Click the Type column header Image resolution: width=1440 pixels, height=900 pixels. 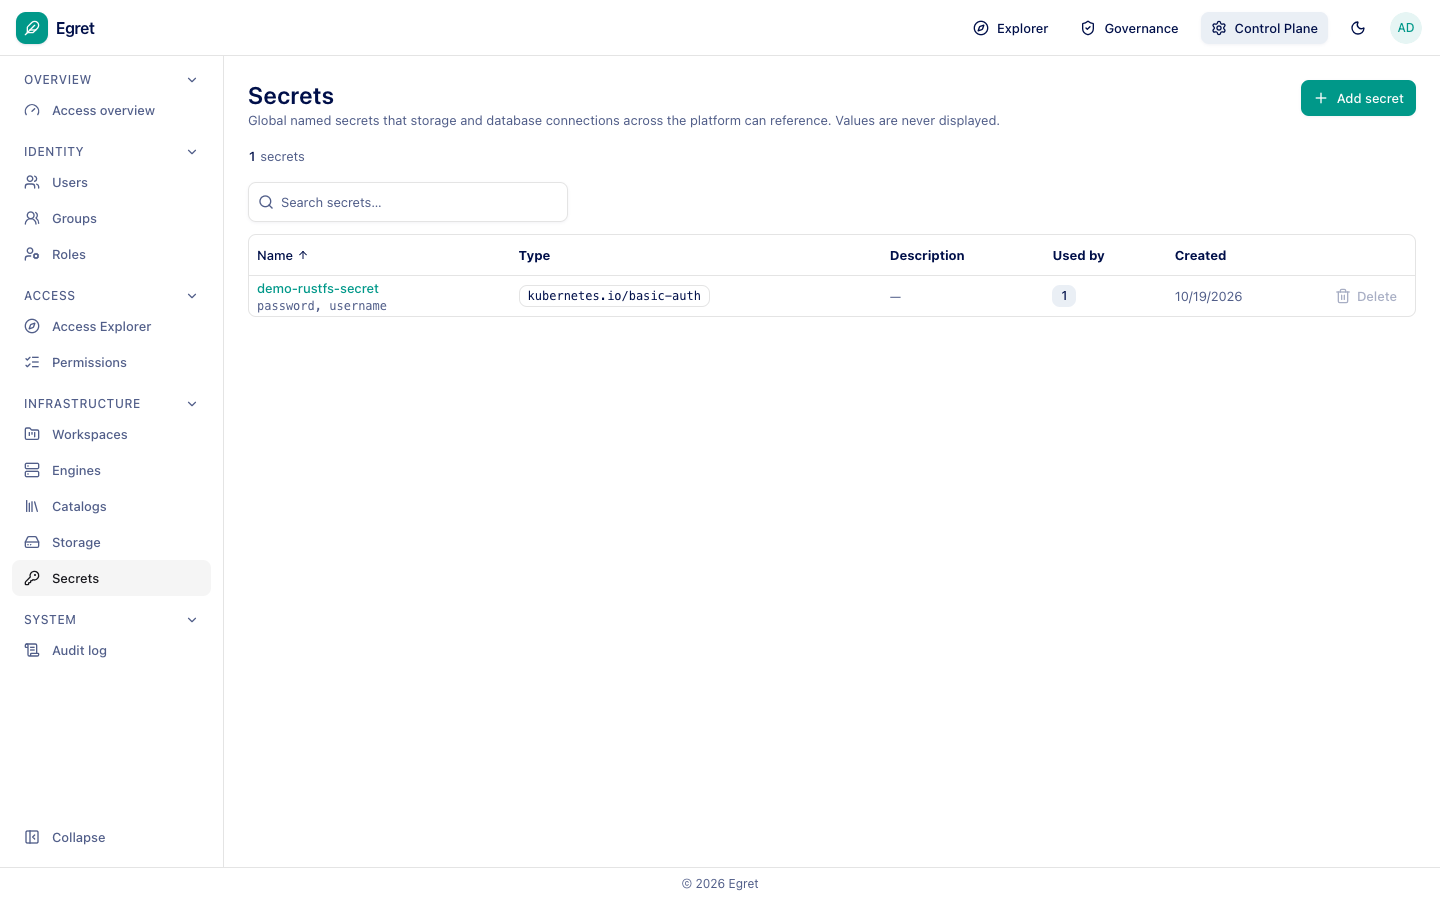pos(534,255)
